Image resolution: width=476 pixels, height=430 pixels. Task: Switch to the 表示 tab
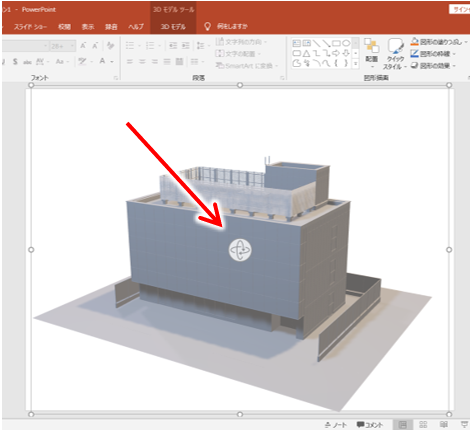tap(88, 27)
